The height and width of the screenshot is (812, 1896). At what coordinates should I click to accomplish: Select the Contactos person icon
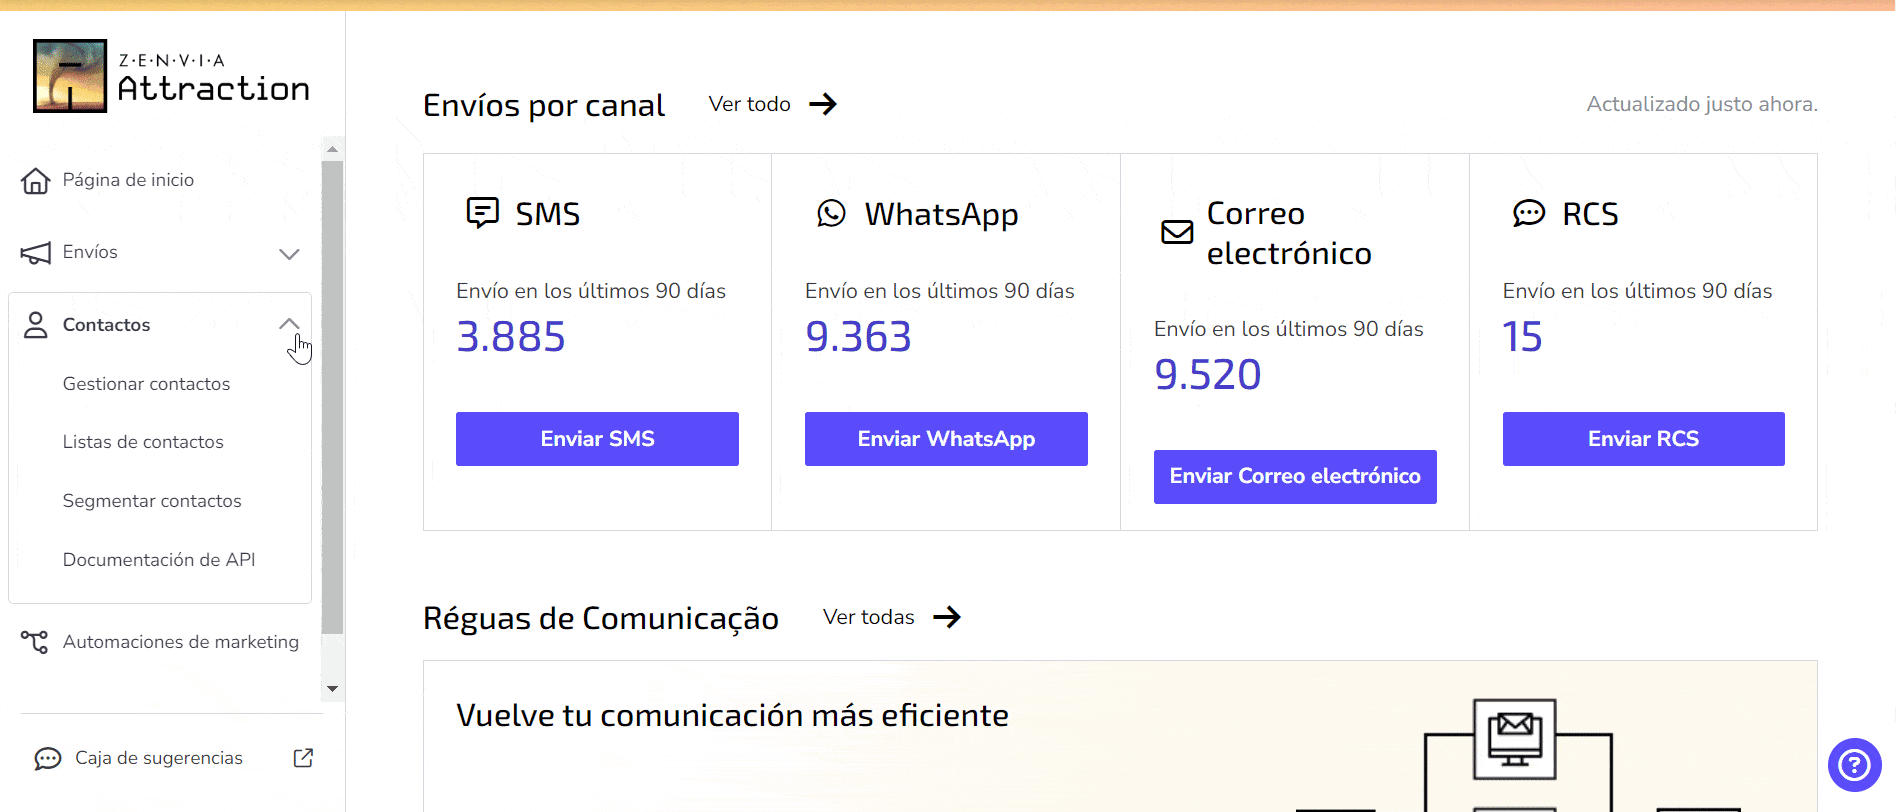(x=36, y=324)
